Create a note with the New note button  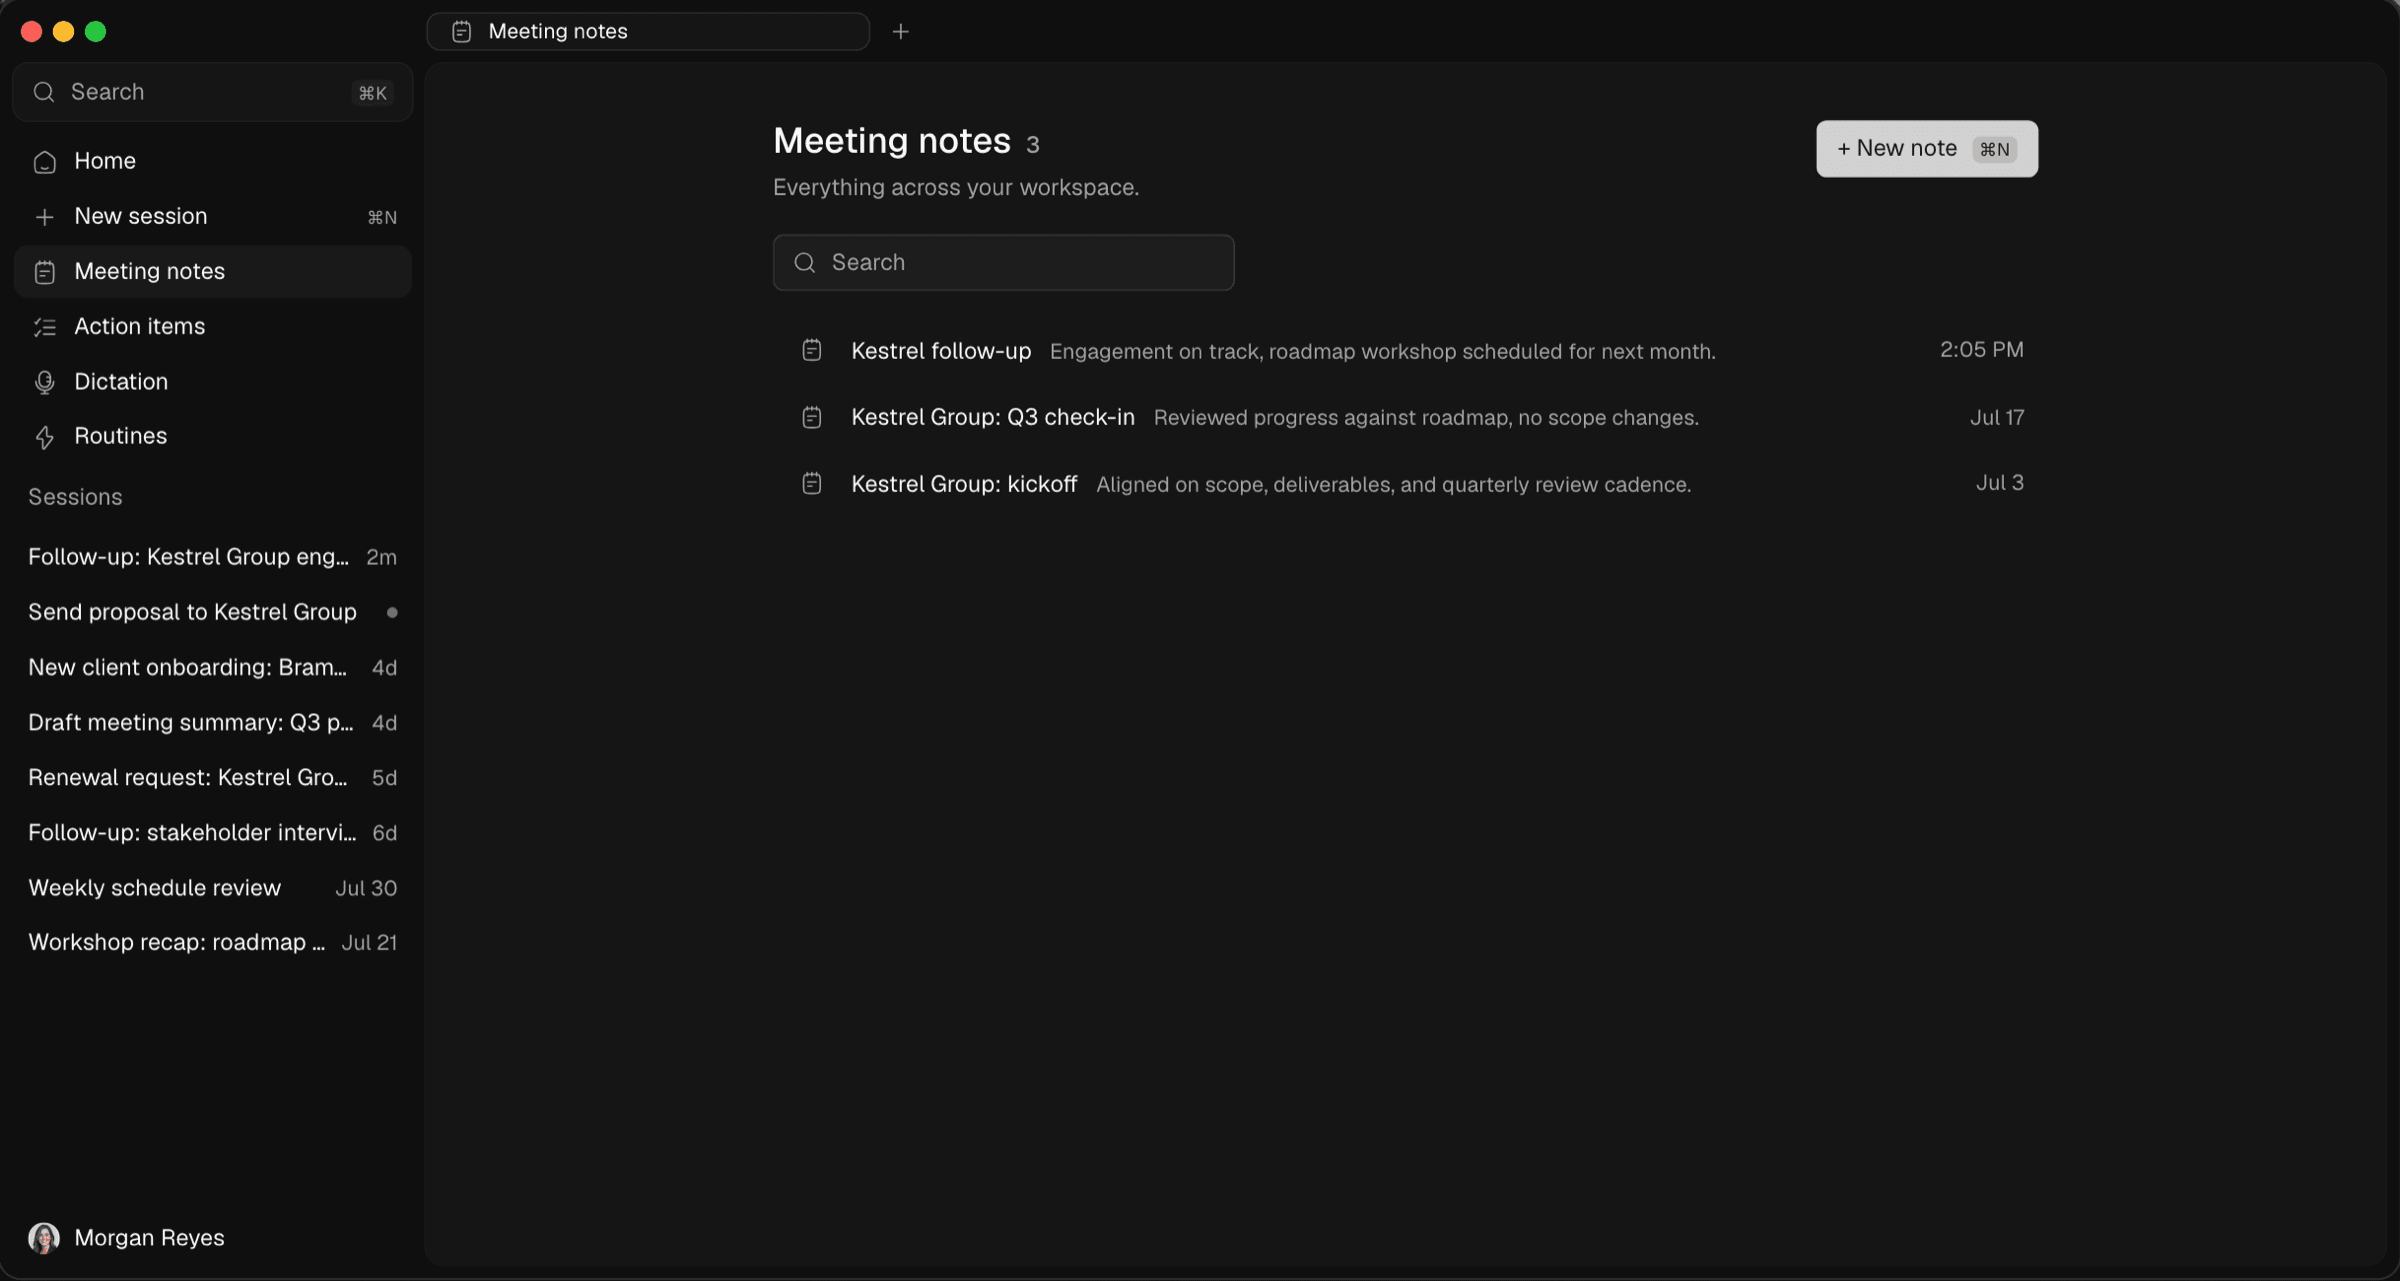(x=1927, y=149)
